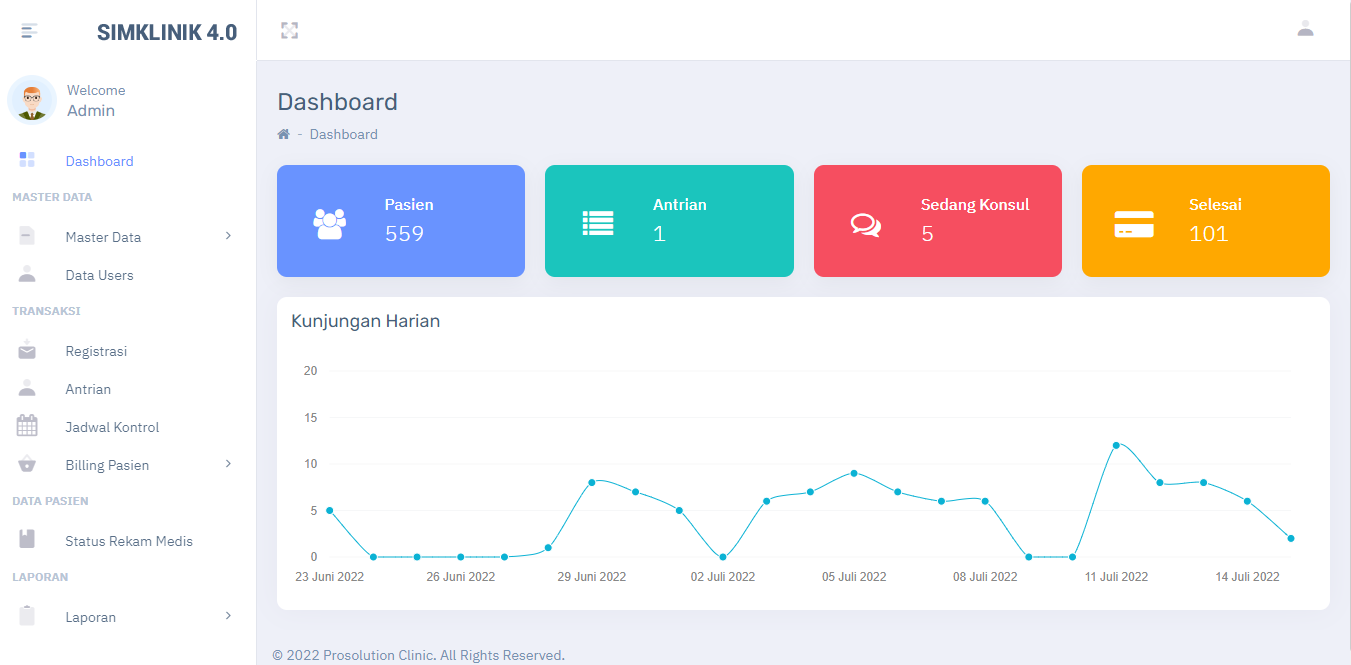Screen dimensions: 1351x665
Task: Click the fullscreen expand icon
Action: coord(290,31)
